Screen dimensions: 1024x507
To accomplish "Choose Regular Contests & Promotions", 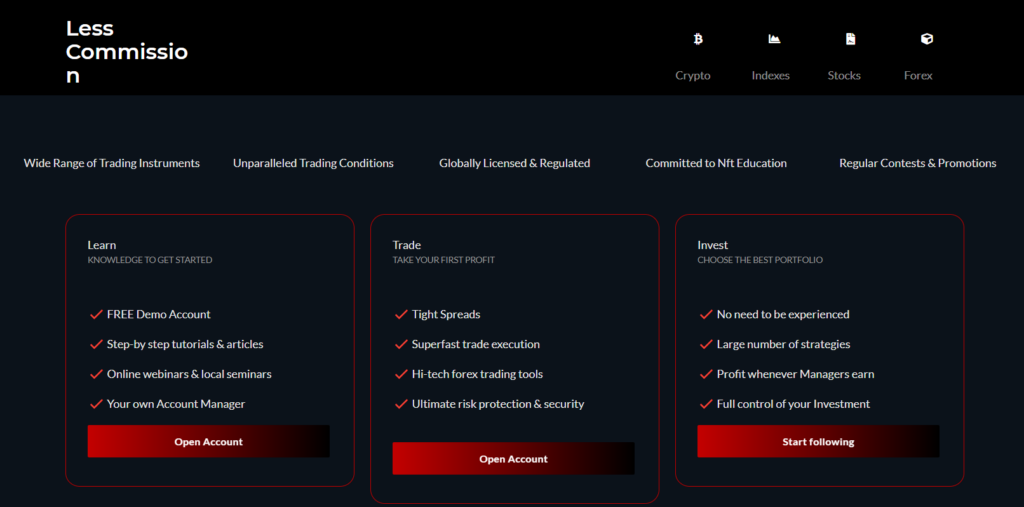I will click(917, 163).
